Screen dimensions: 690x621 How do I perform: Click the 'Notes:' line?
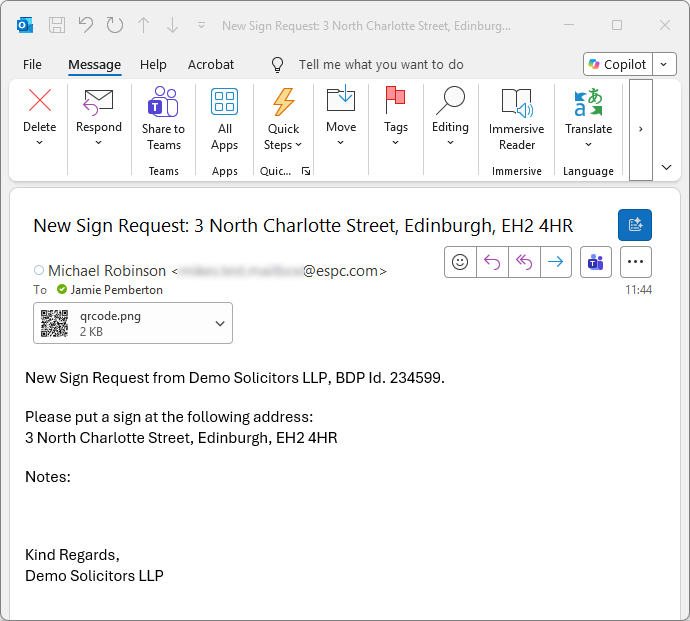click(x=48, y=477)
